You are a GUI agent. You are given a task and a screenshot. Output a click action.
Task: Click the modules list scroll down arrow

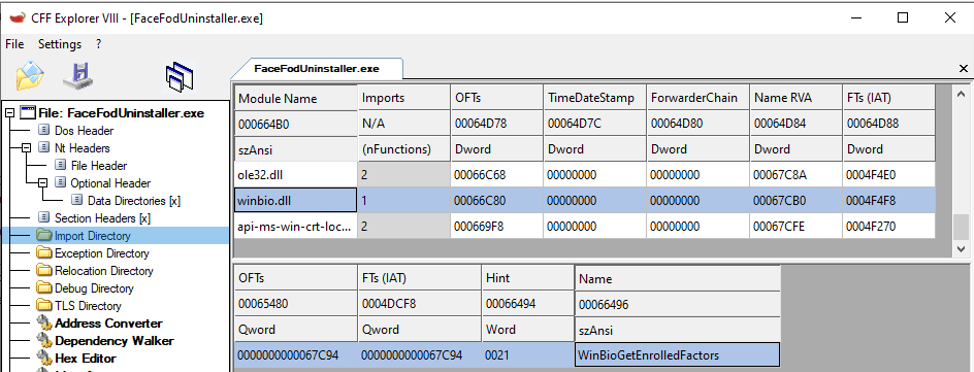coord(961,248)
